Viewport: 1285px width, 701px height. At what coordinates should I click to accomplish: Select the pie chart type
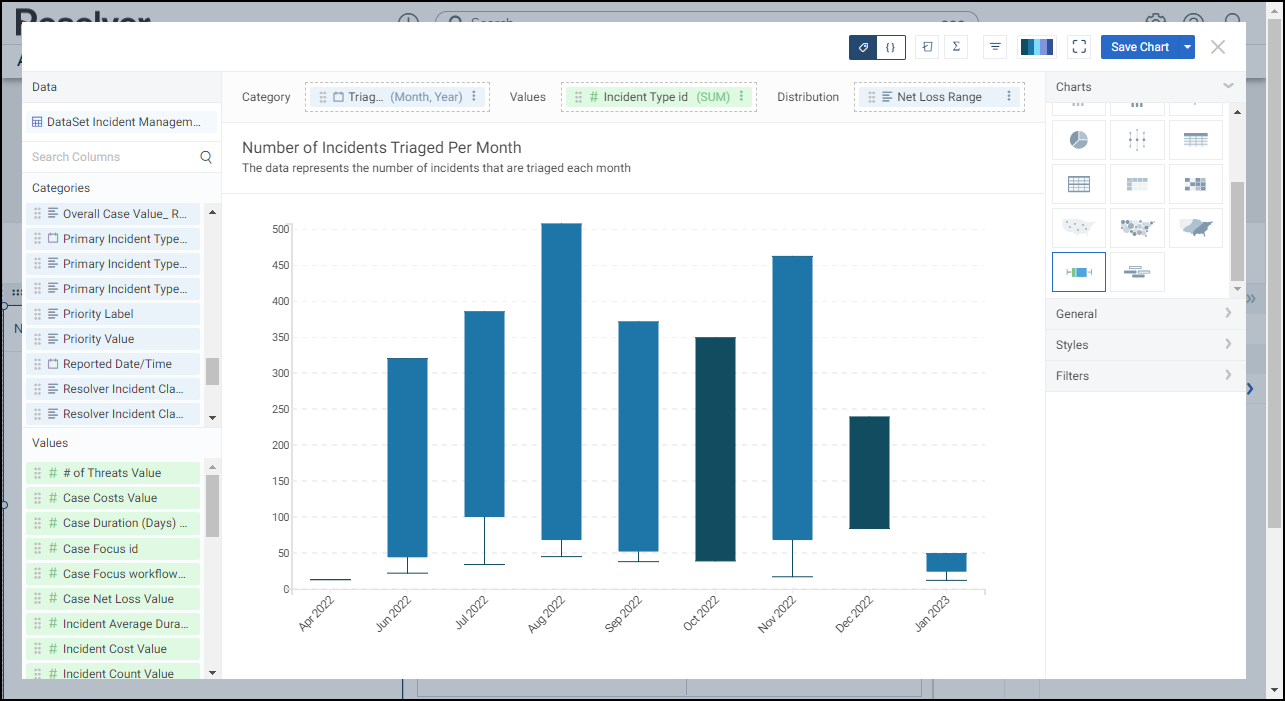pyautogui.click(x=1079, y=141)
